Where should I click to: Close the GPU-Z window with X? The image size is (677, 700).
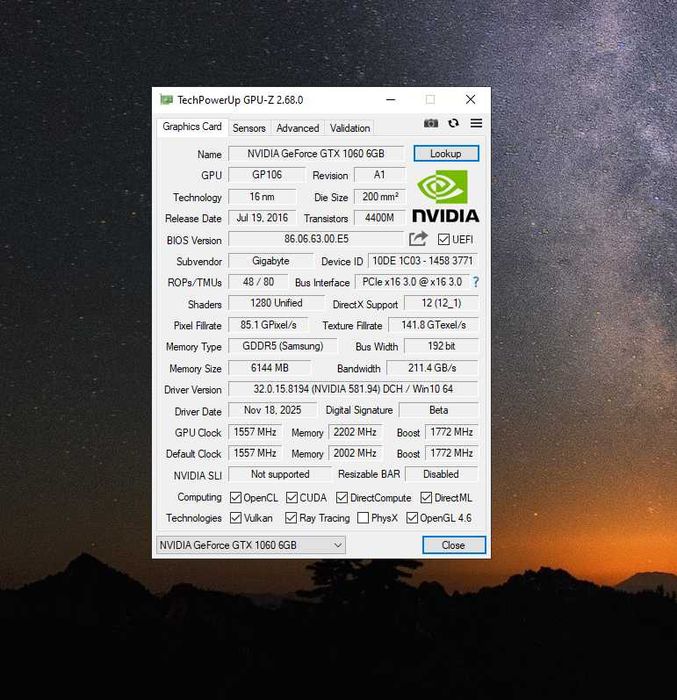(470, 100)
